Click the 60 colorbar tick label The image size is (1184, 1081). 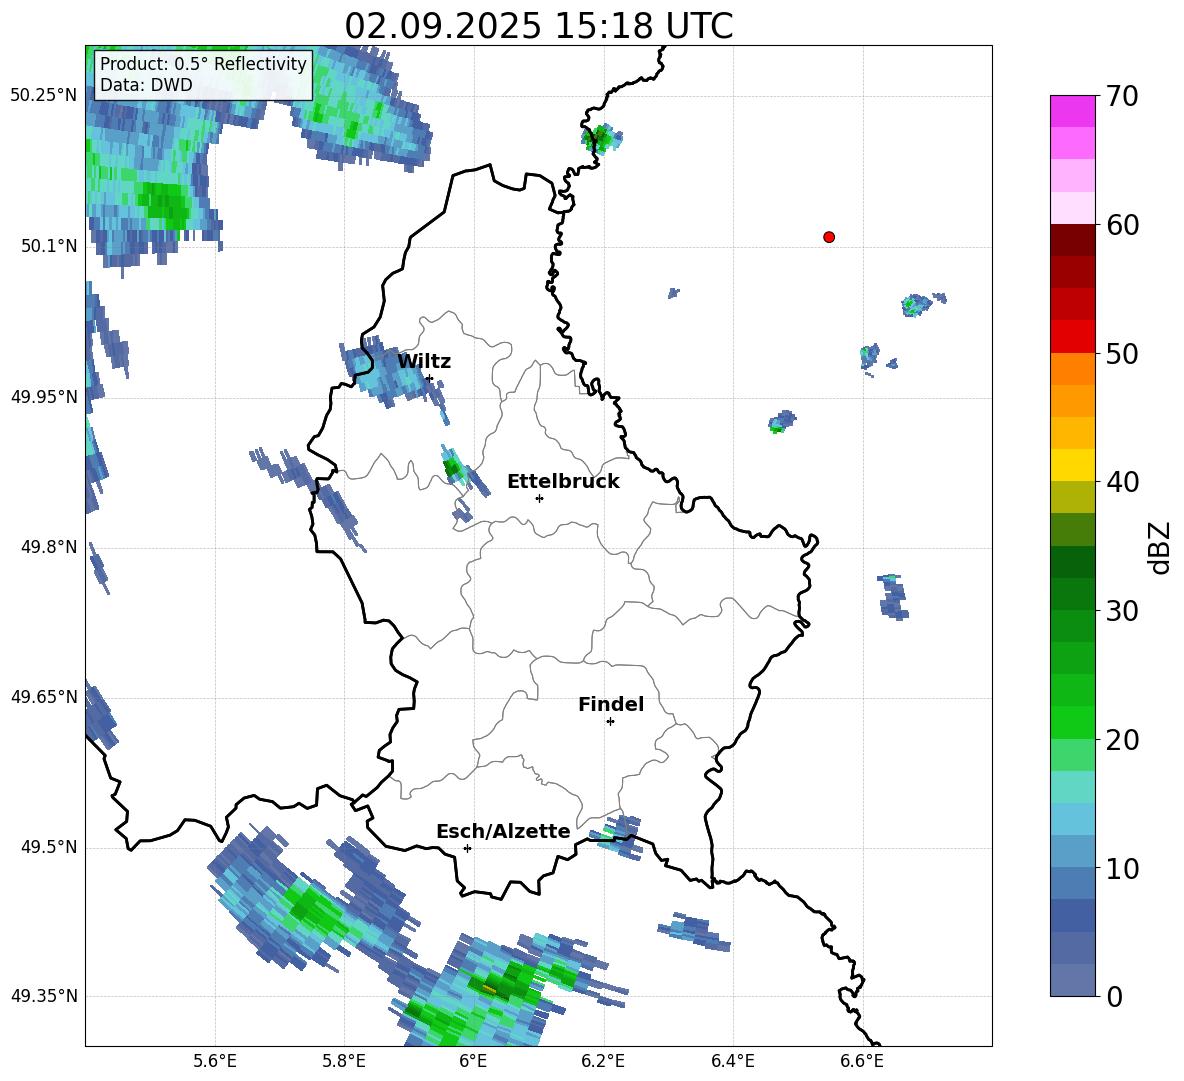pyautogui.click(x=1122, y=225)
